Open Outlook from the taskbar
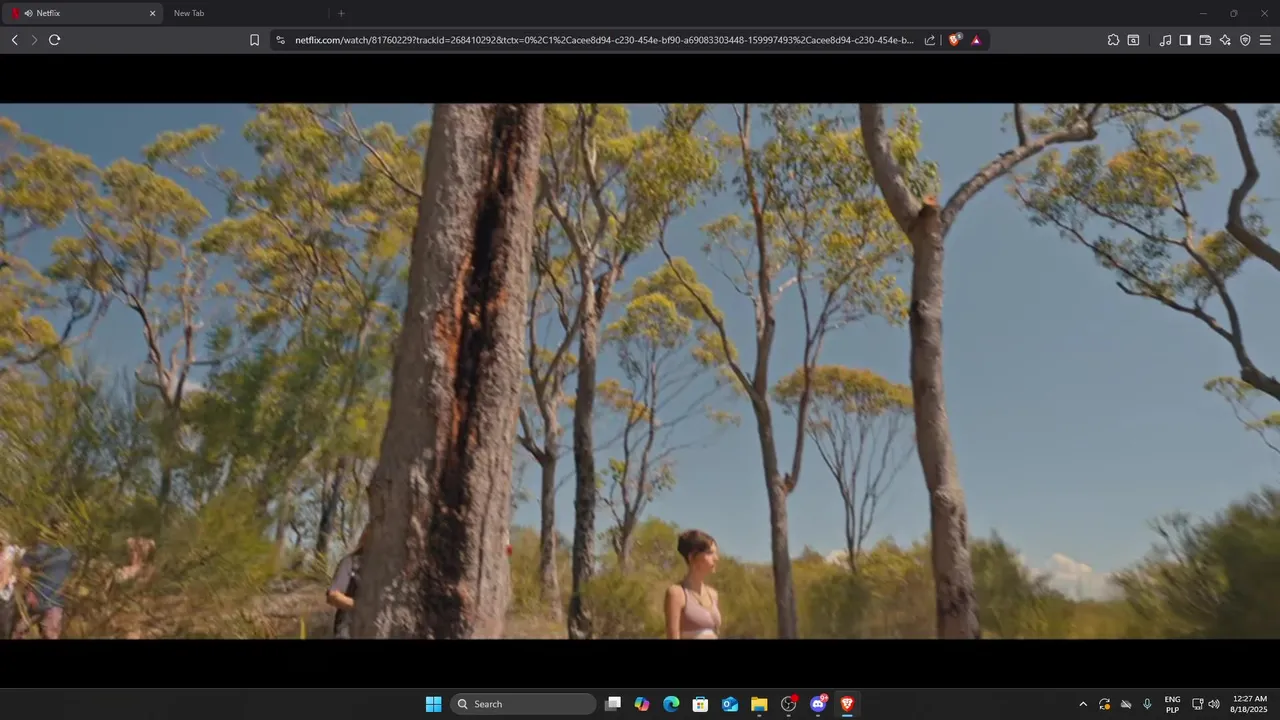The height and width of the screenshot is (720, 1280). [730, 704]
